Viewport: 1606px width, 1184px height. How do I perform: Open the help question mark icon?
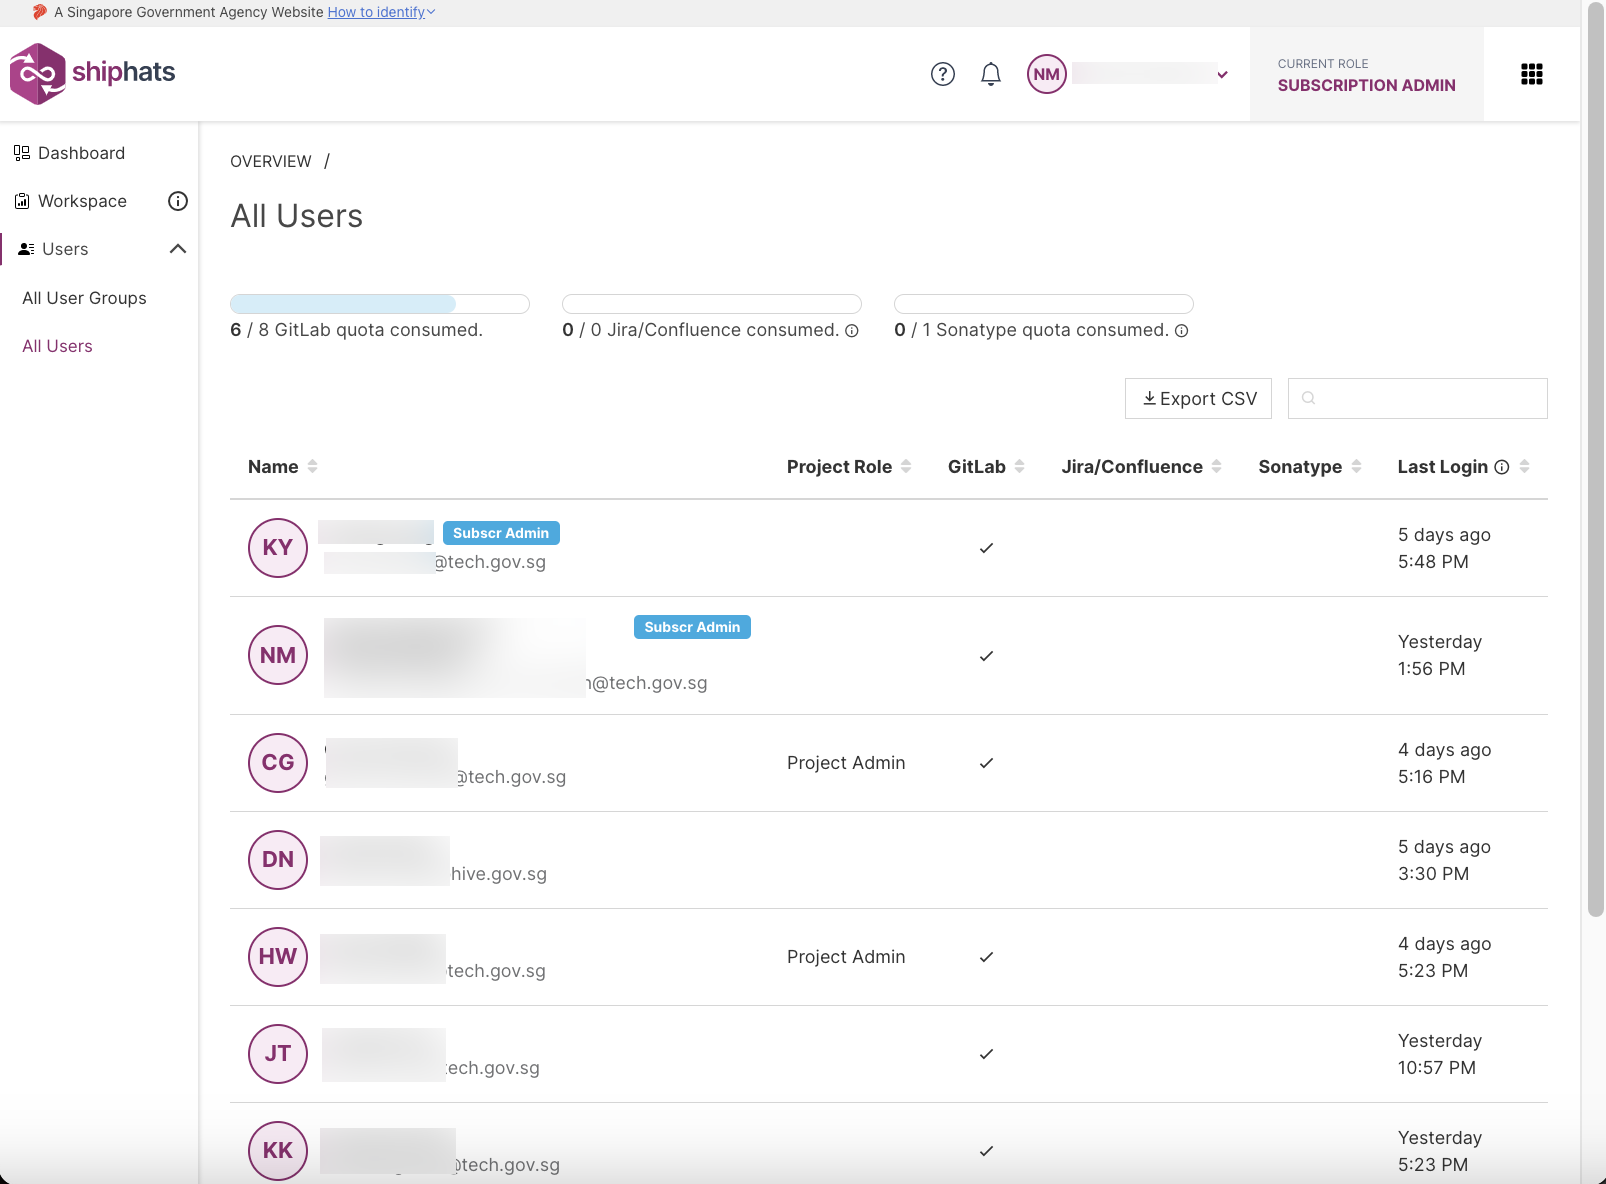(x=942, y=74)
